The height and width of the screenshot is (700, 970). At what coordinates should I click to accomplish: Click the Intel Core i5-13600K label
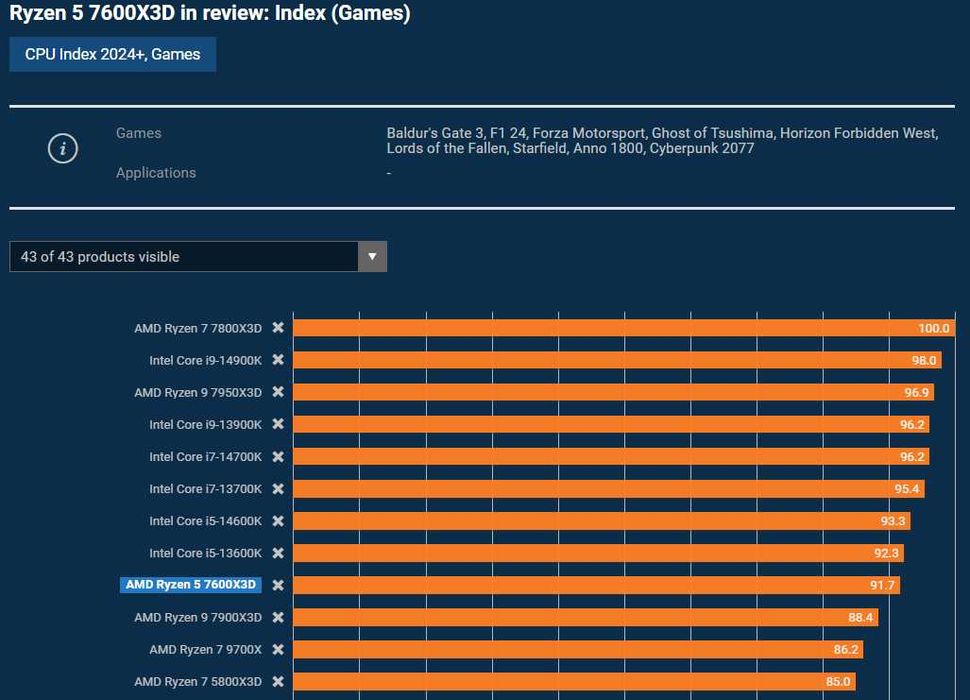point(205,553)
